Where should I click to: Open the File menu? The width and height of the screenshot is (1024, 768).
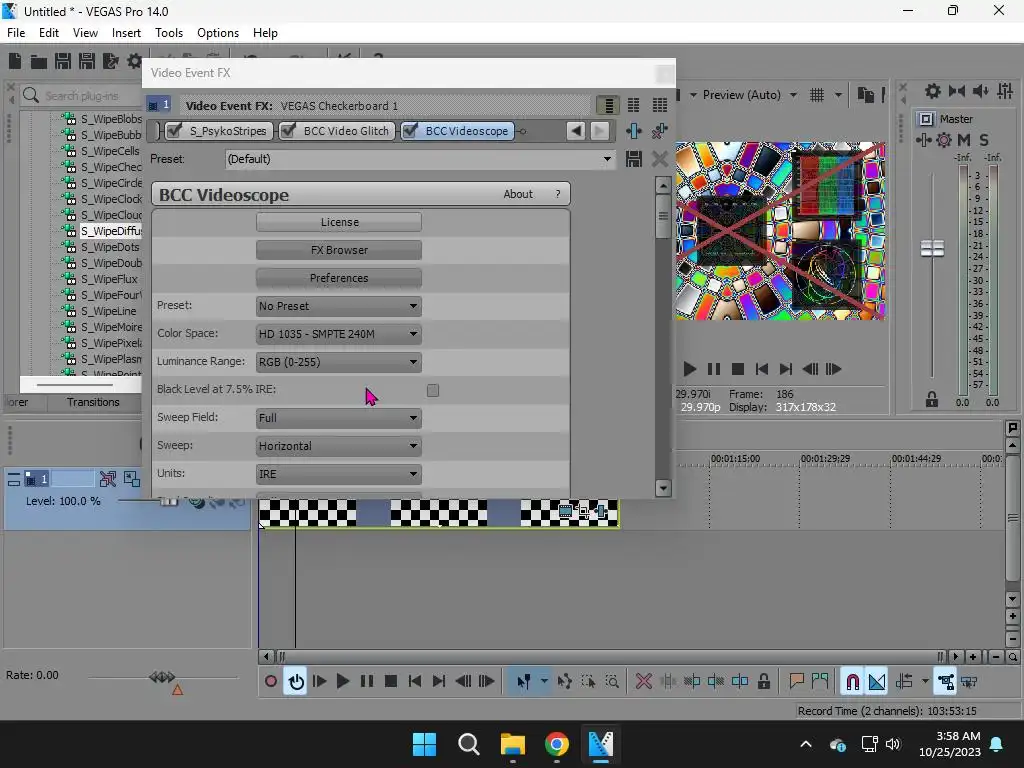[x=16, y=33]
